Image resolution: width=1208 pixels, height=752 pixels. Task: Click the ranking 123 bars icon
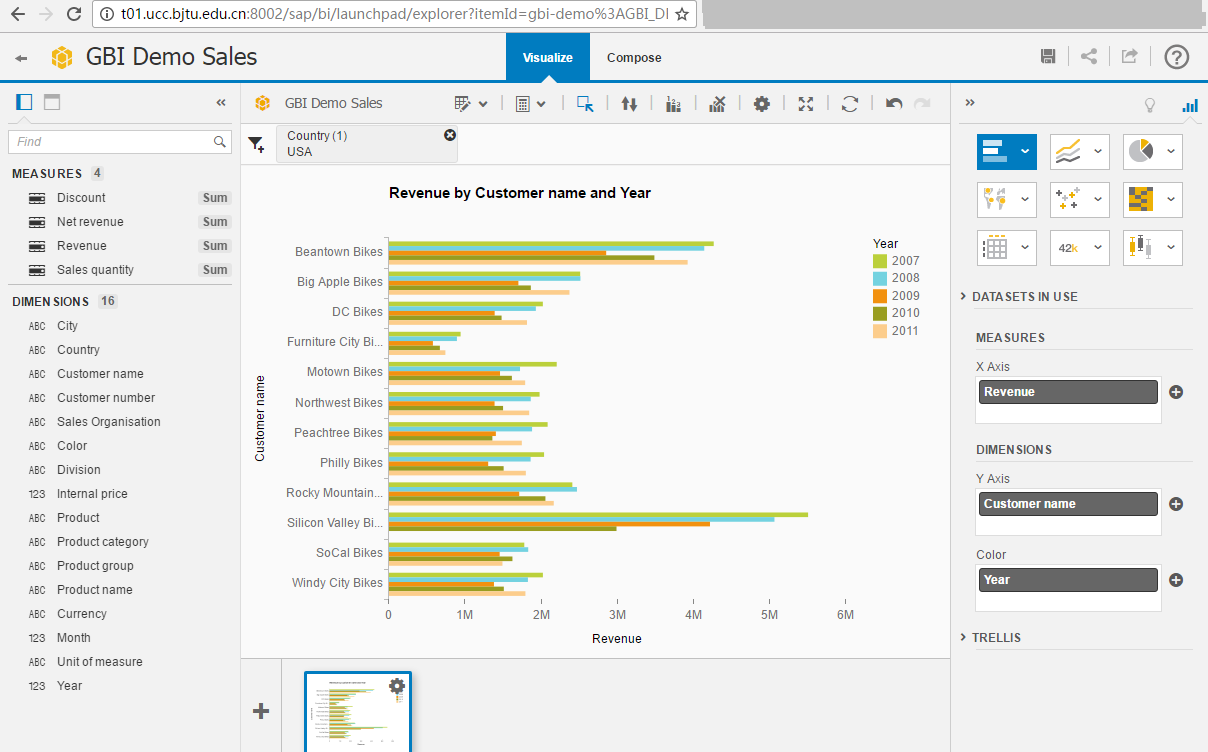[x=673, y=103]
